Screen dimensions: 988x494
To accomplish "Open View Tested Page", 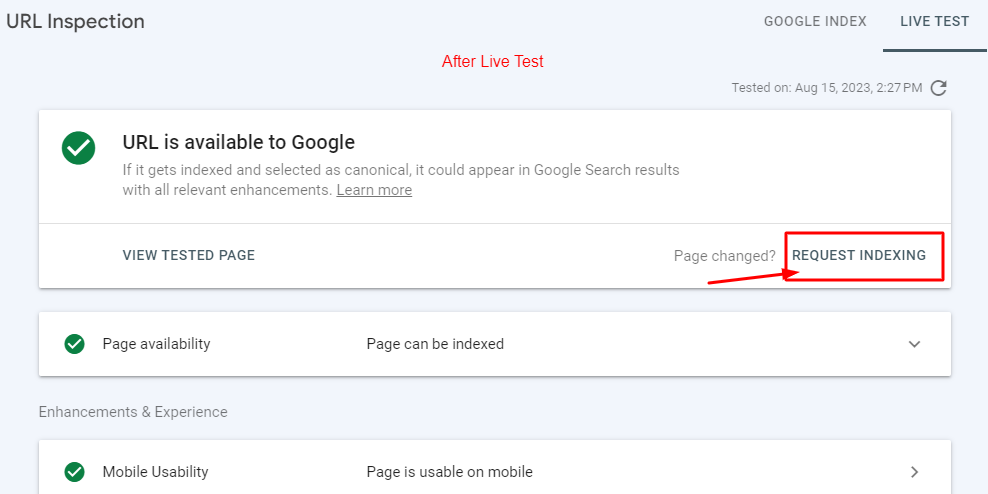I will 188,255.
